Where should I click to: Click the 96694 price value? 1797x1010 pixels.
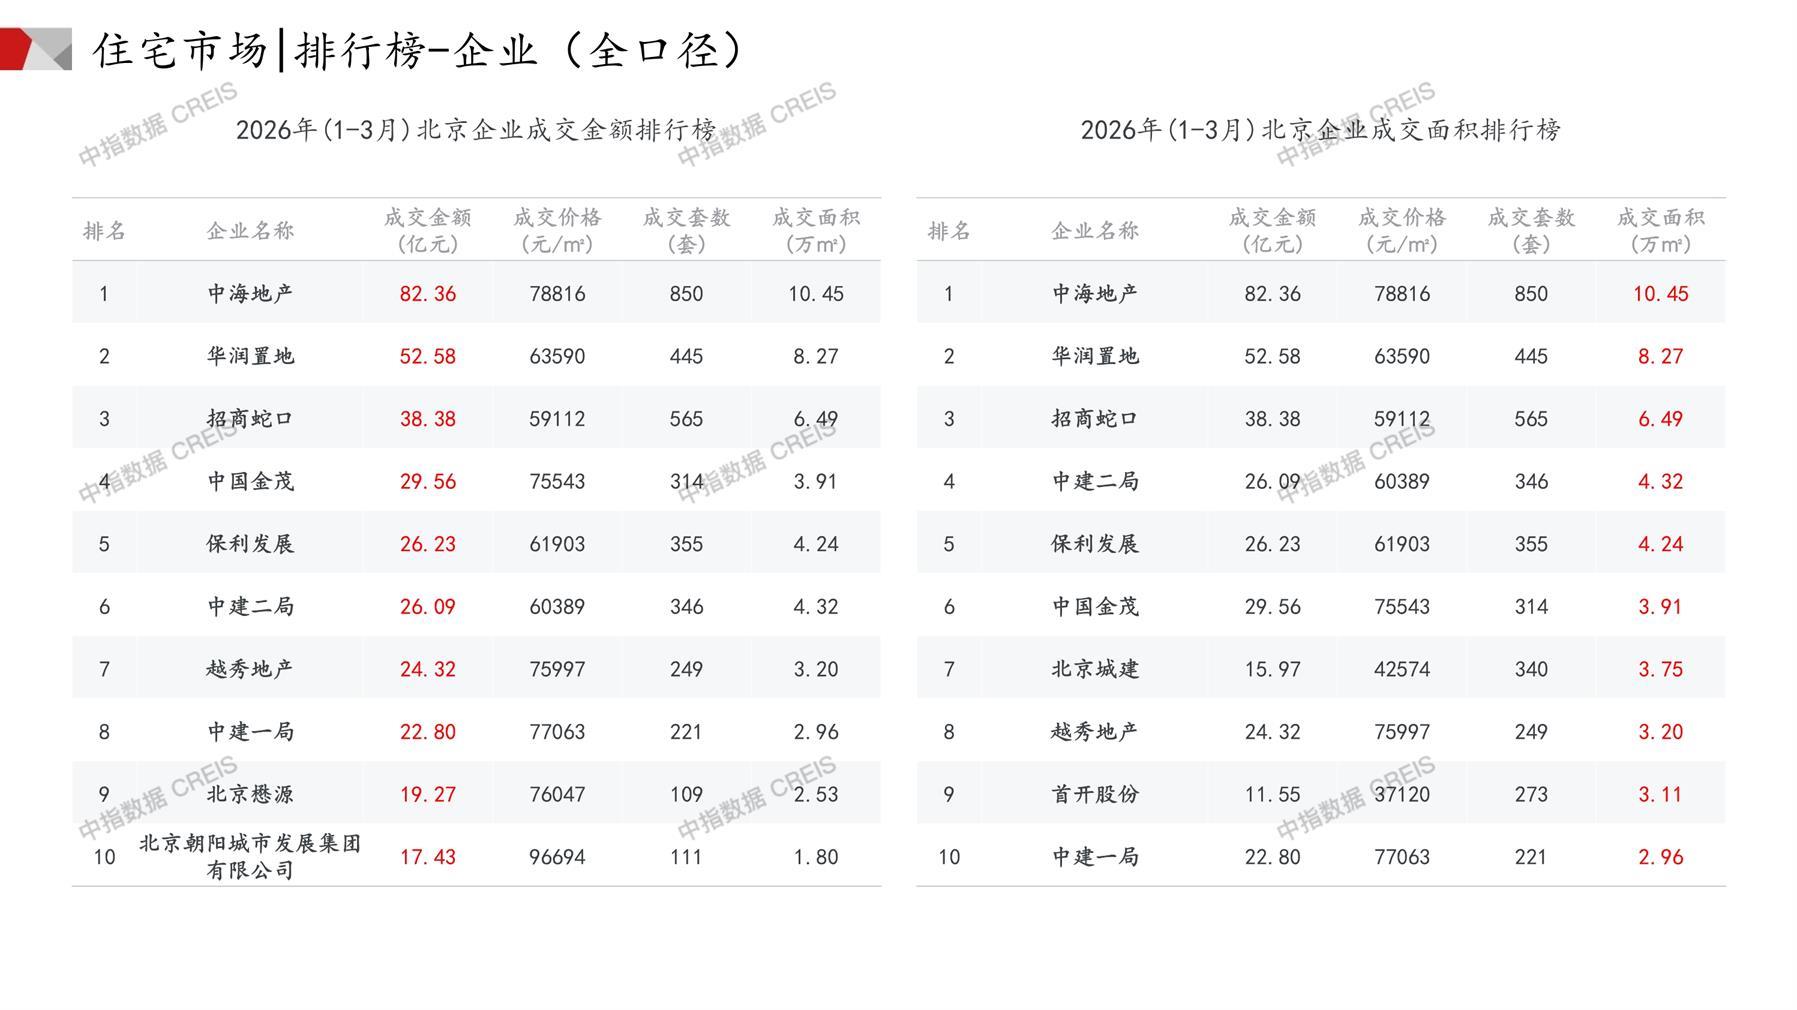(557, 857)
